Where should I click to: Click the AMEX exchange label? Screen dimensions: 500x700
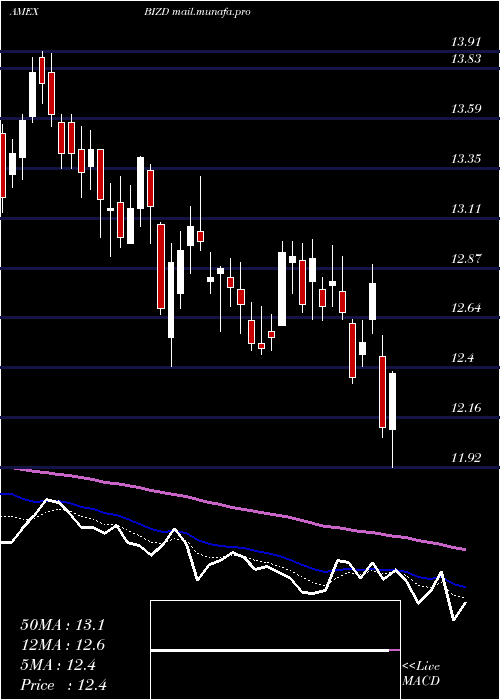[24, 12]
